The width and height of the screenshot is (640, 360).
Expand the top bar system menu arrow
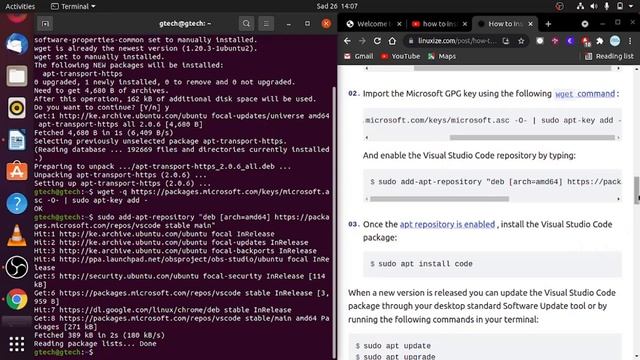(x=632, y=6)
